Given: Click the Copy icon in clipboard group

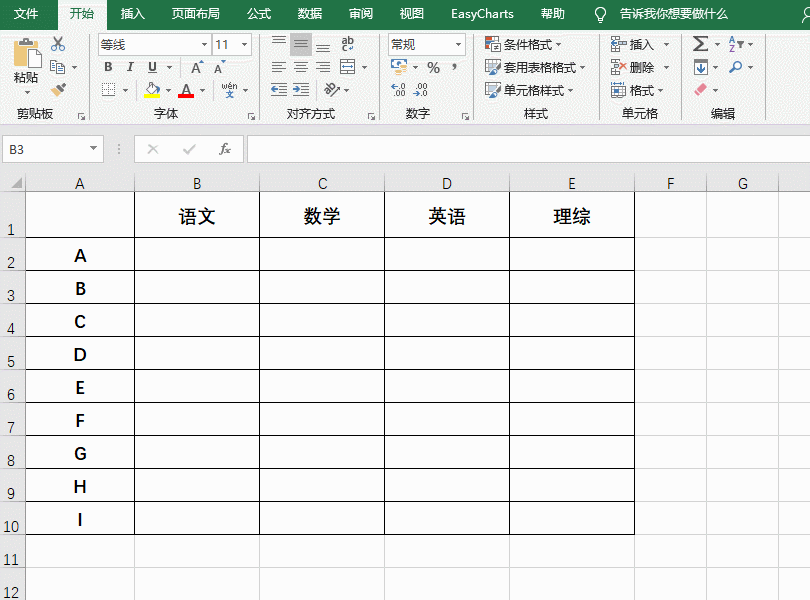Looking at the screenshot, I should [57, 67].
